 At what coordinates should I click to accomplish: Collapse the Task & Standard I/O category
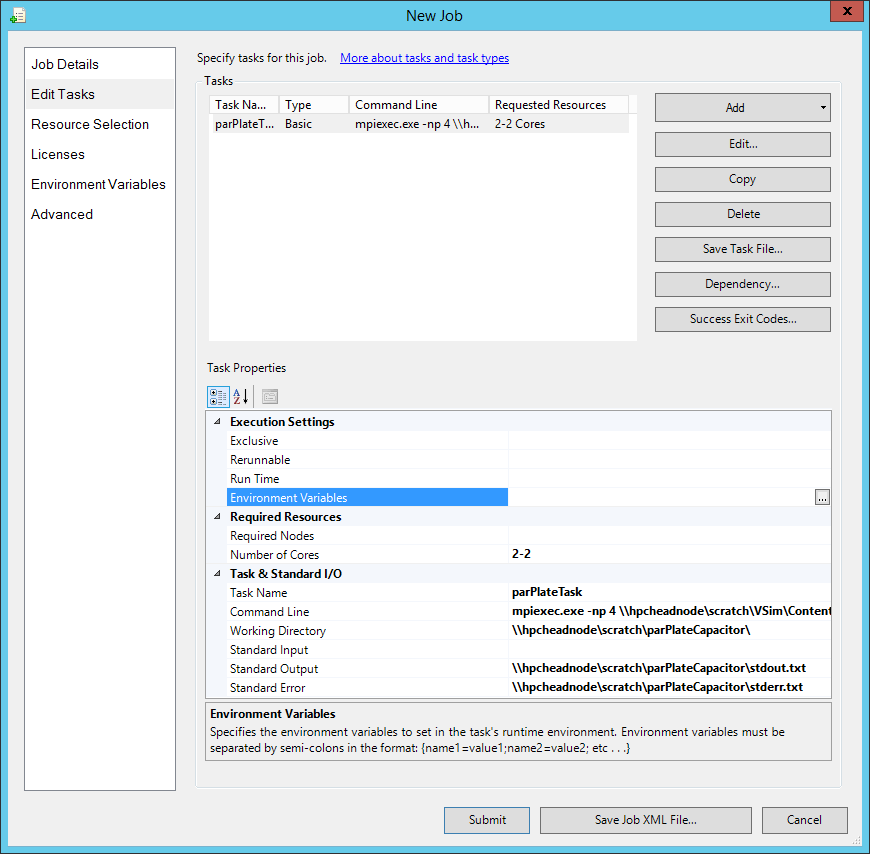218,574
